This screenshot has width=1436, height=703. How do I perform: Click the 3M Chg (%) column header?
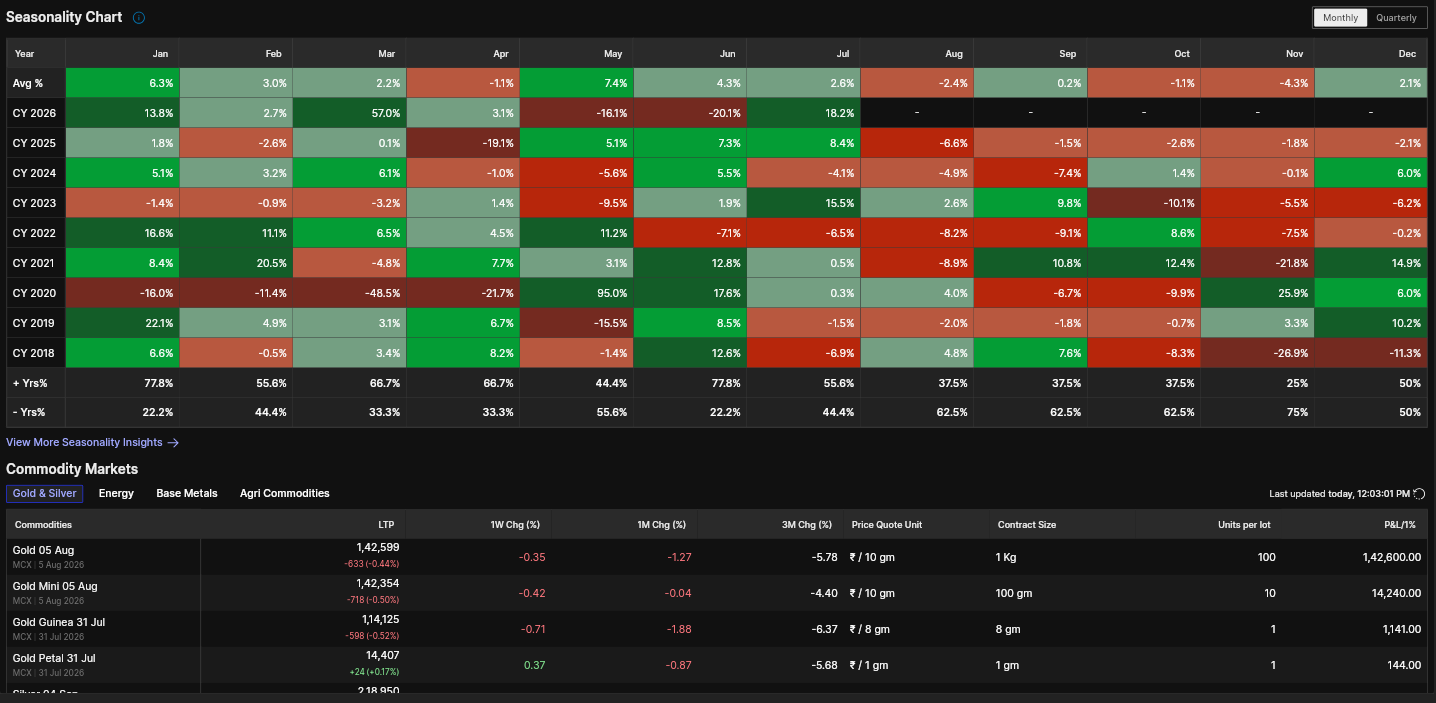[x=807, y=524]
